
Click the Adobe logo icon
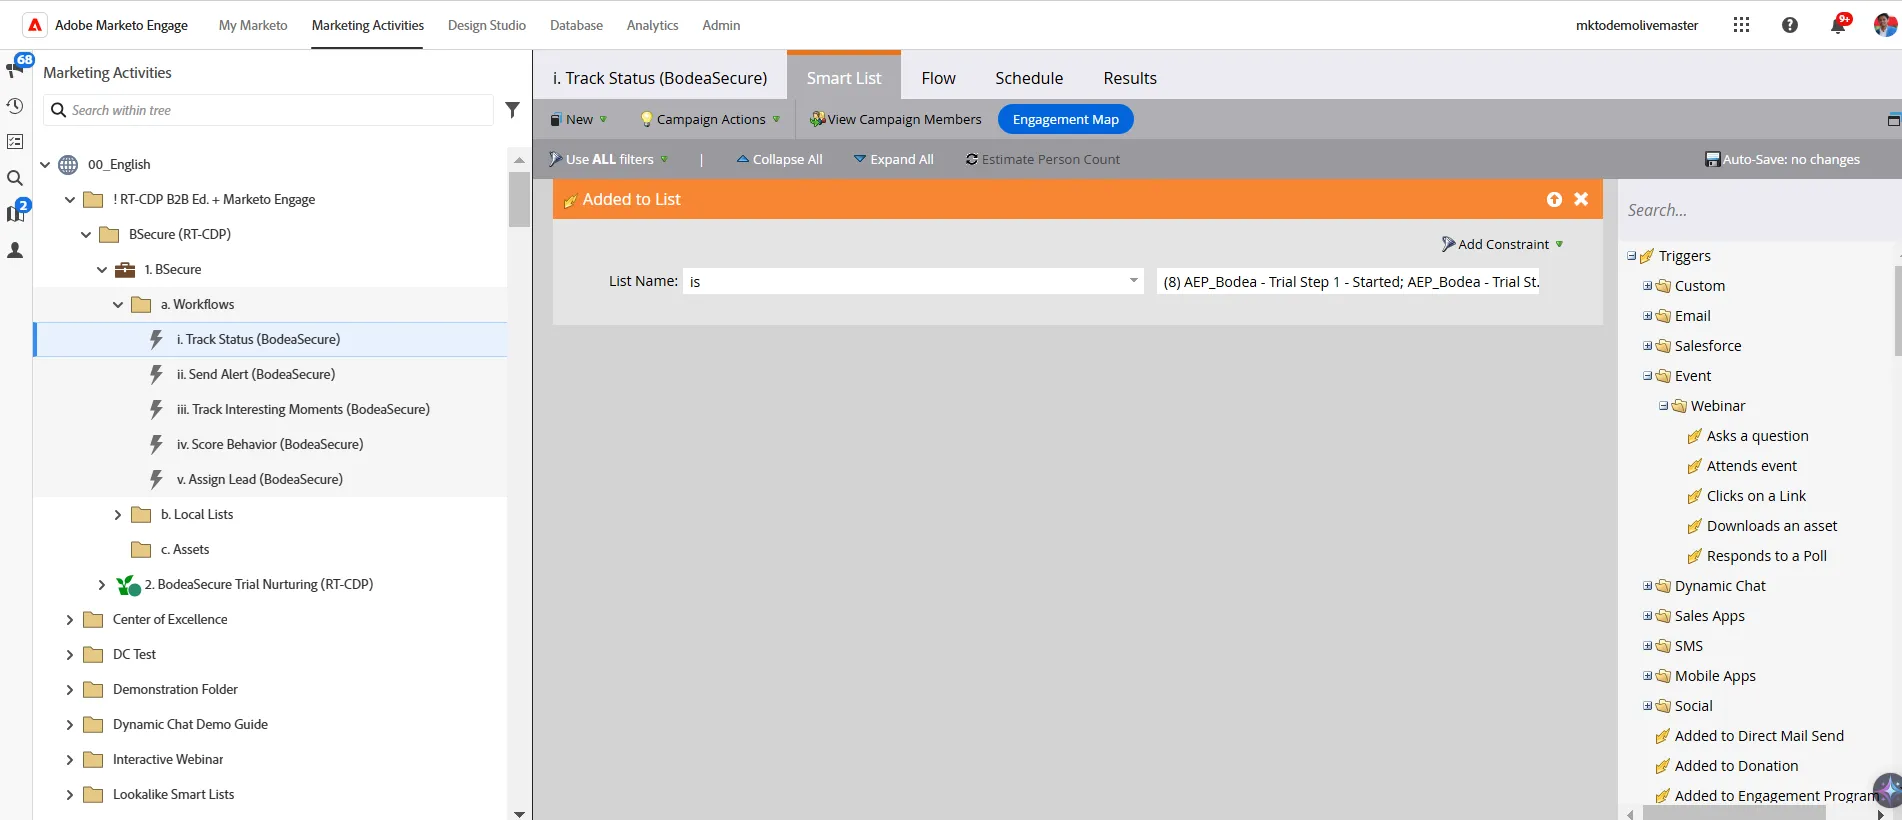35,25
